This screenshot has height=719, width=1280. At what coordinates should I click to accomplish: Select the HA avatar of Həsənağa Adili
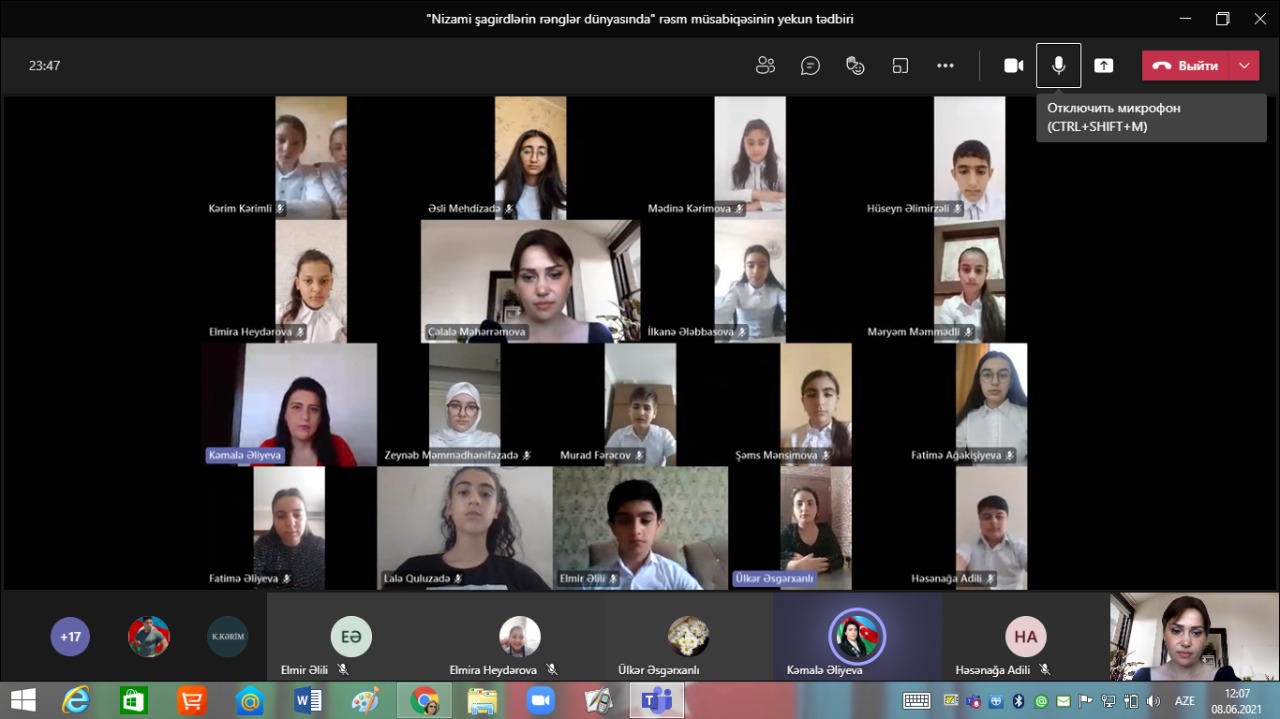pos(1026,637)
